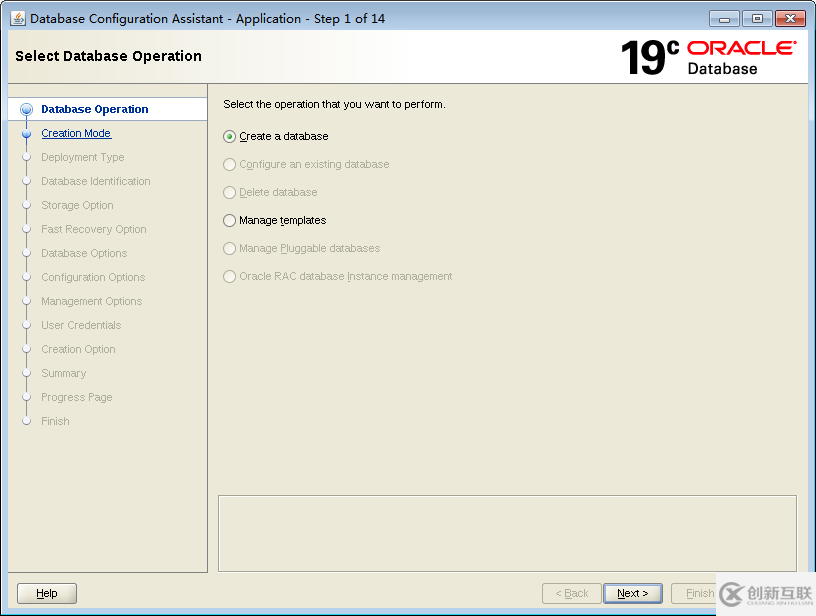Image resolution: width=816 pixels, height=616 pixels.
Task: Click the Java application icon in title bar
Action: pyautogui.click(x=18, y=18)
